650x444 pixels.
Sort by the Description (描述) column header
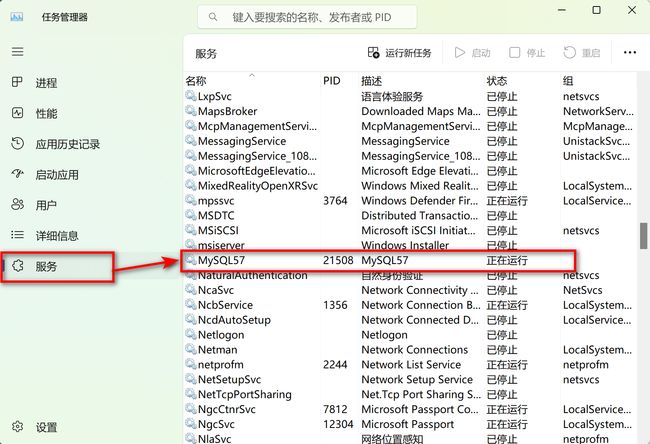click(x=421, y=81)
